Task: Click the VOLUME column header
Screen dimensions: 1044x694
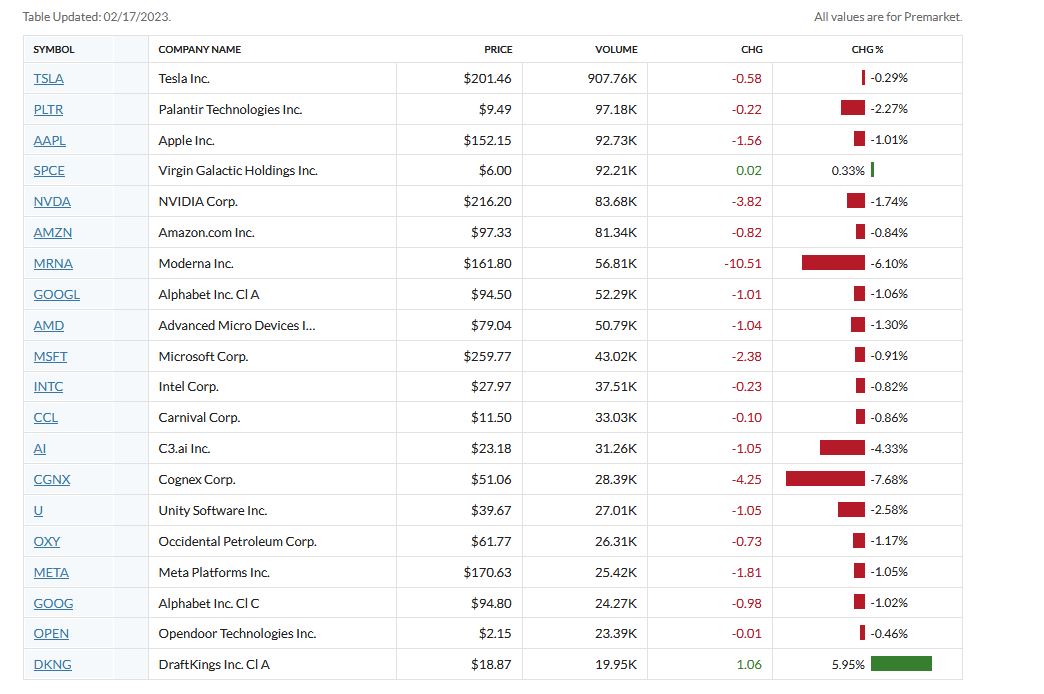Action: (616, 49)
